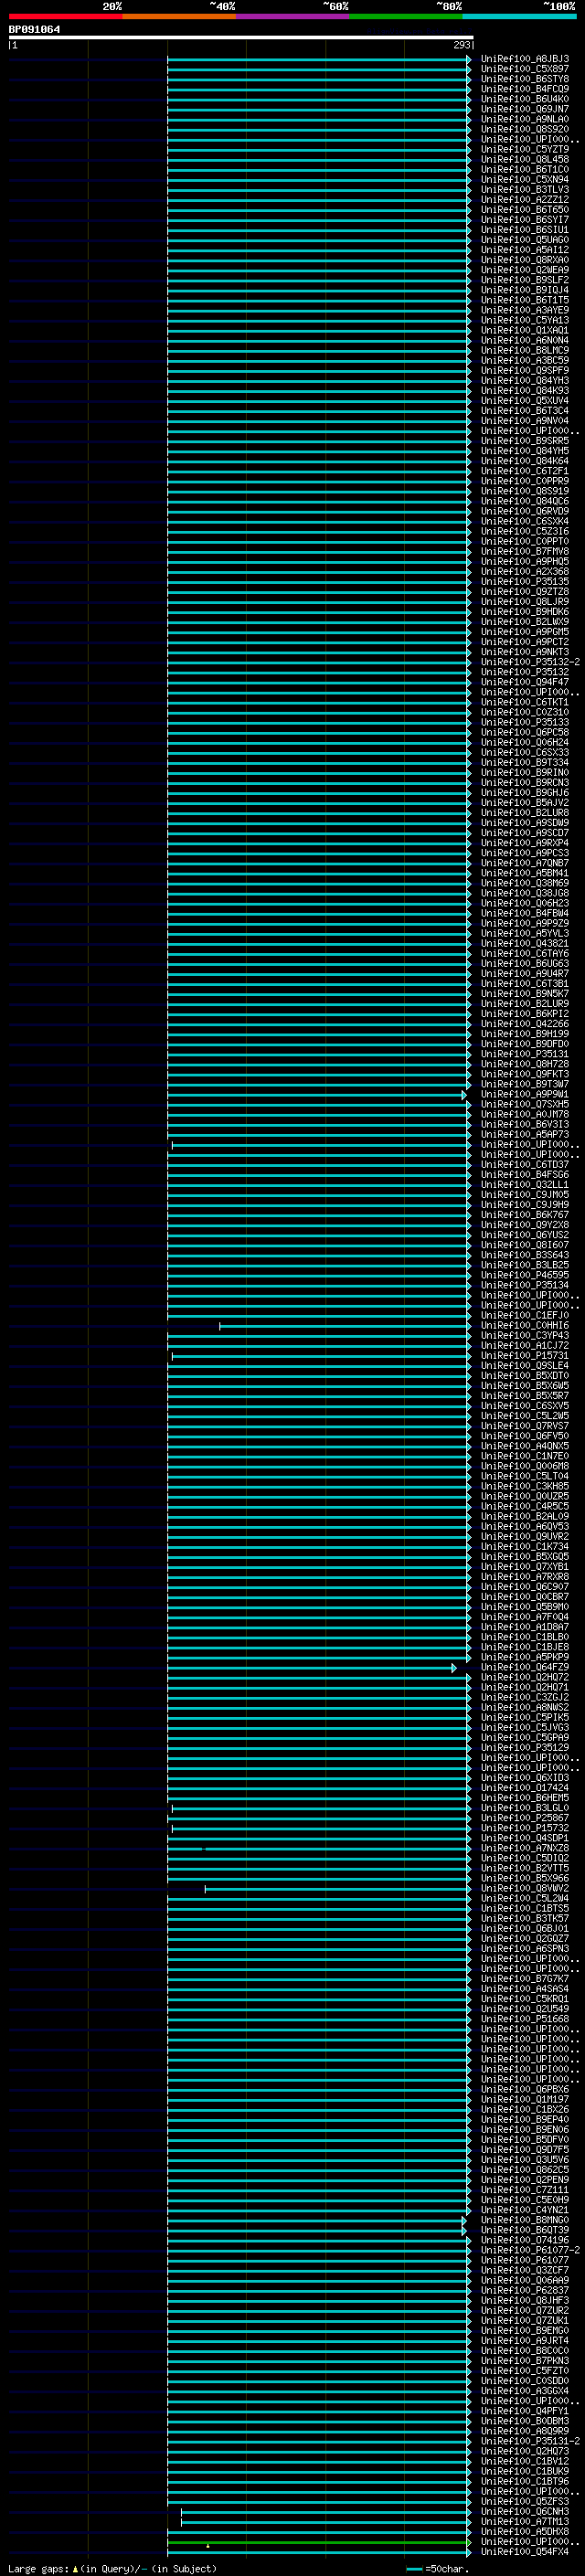Select label UniRef100_B8MNG0

[x=525, y=2220]
